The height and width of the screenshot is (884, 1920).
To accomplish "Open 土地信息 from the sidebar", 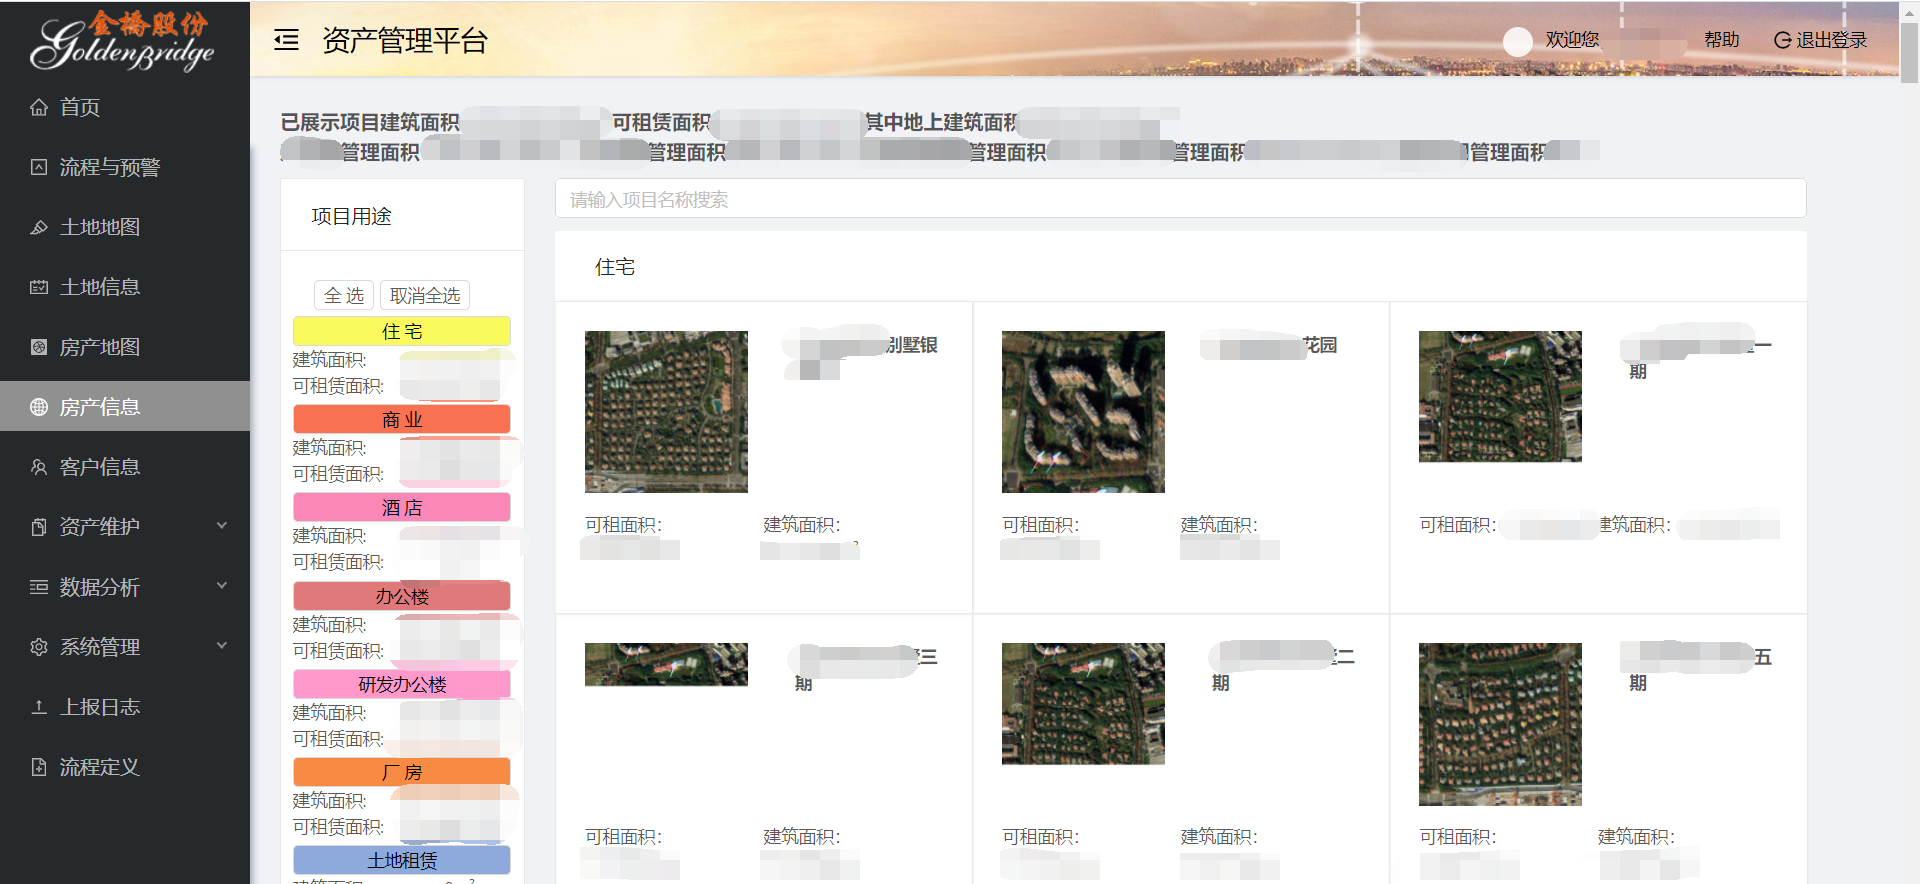I will 125,287.
